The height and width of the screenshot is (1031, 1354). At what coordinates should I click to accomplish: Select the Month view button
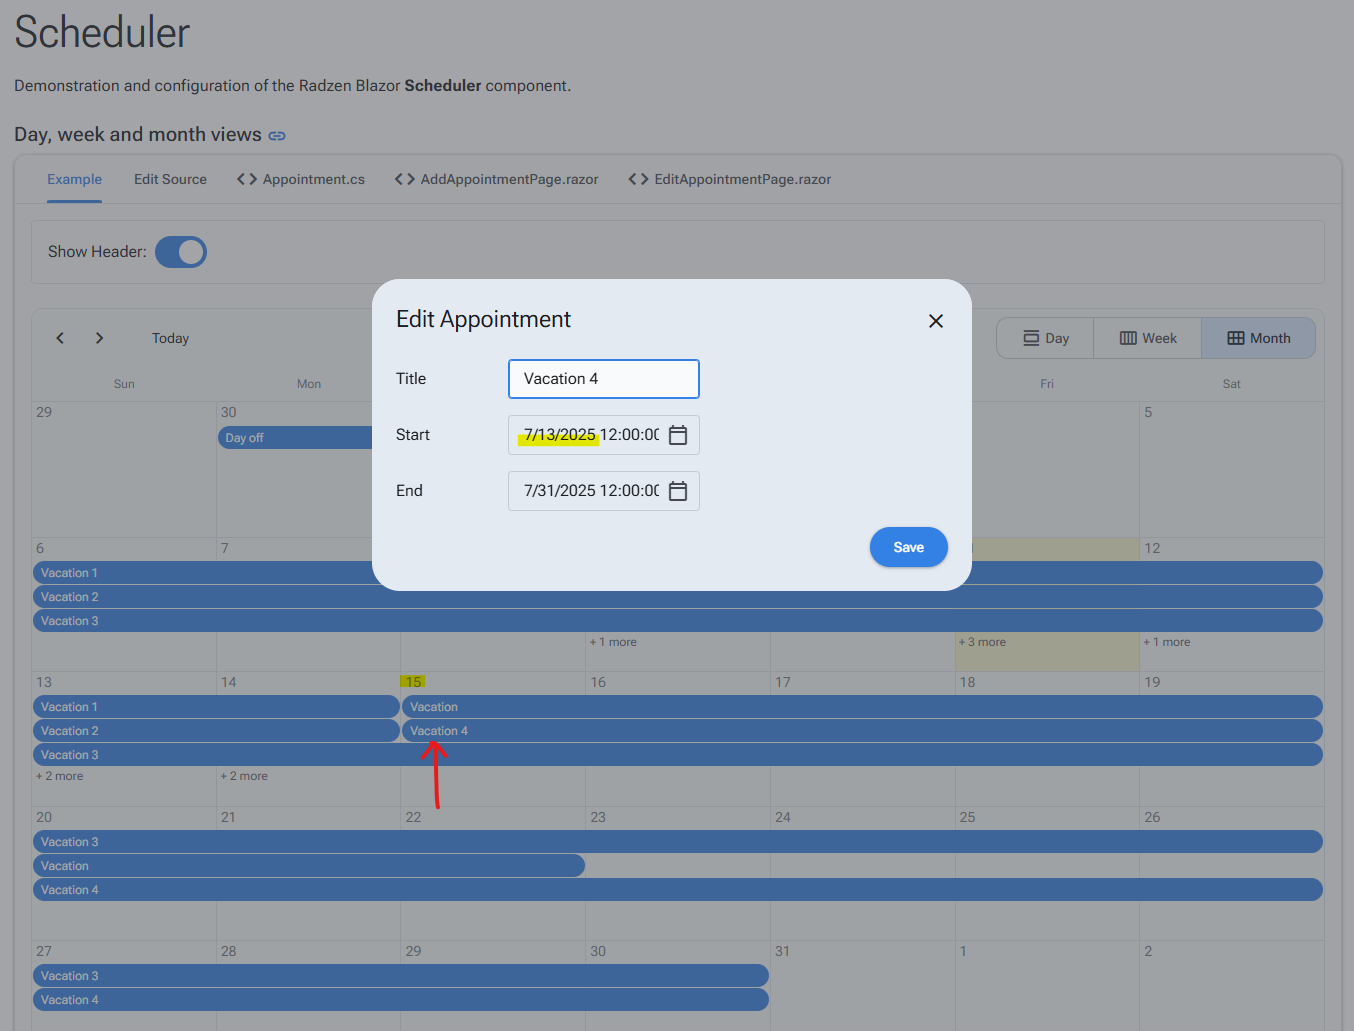tap(1259, 338)
